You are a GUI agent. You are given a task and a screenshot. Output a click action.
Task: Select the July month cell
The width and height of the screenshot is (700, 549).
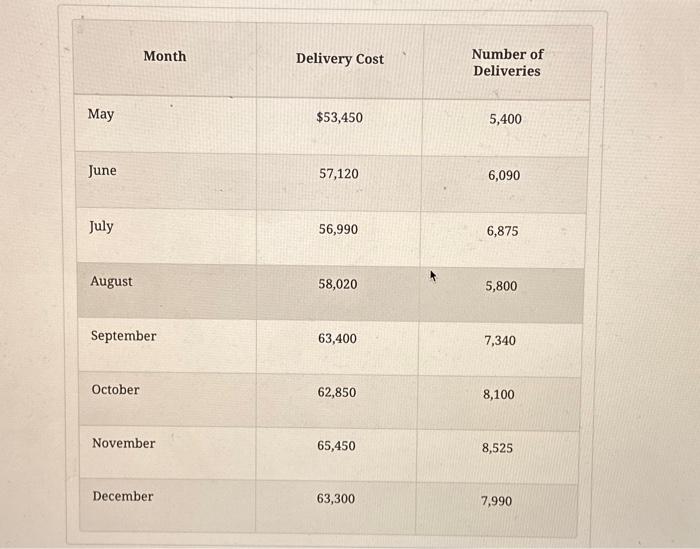pyautogui.click(x=101, y=227)
